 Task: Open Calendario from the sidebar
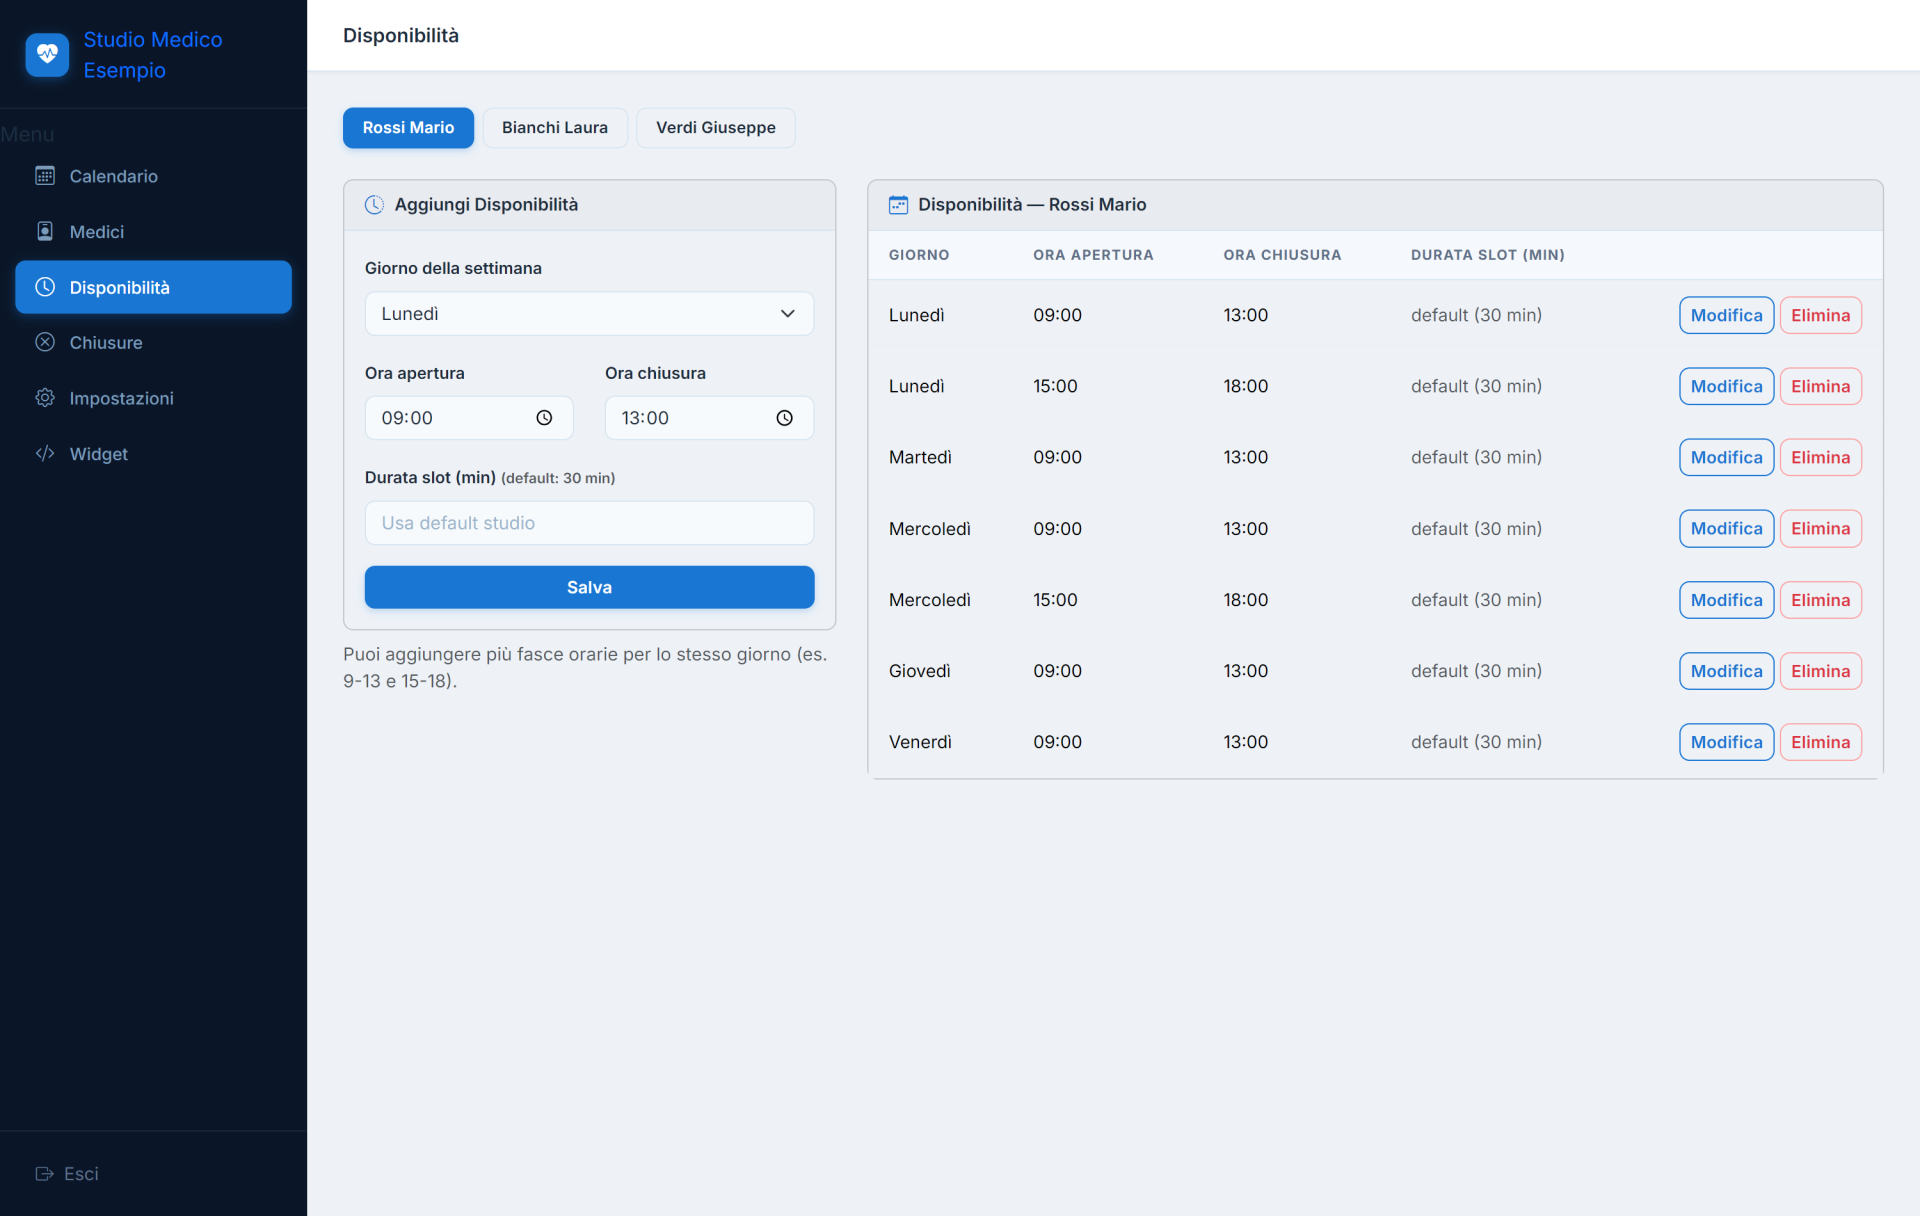pyautogui.click(x=153, y=176)
